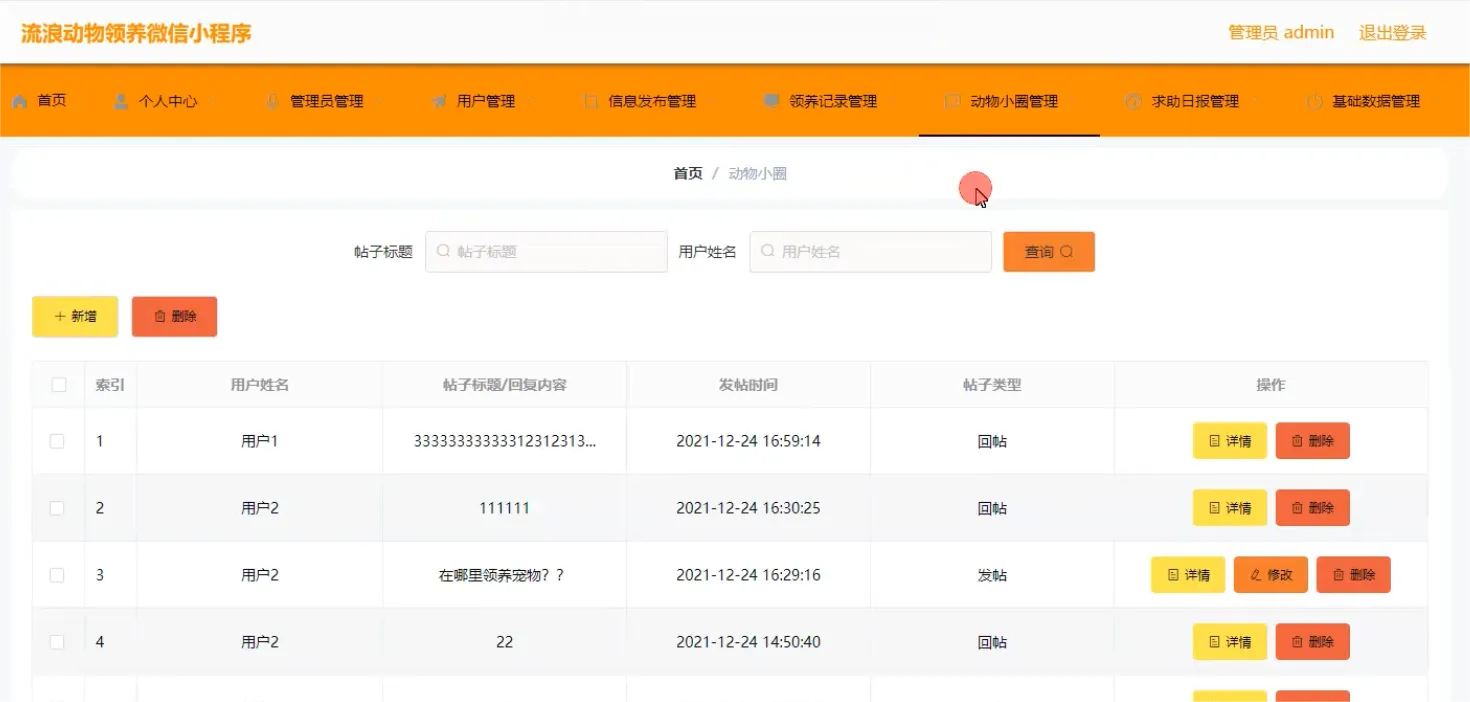Open the 管理员管理 menu
The width and height of the screenshot is (1470, 702).
(314, 101)
